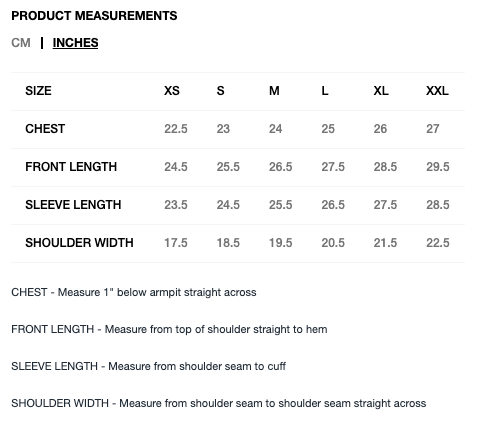Switch measurements to CM units
Image resolution: width=483 pixels, height=436 pixels.
click(21, 43)
